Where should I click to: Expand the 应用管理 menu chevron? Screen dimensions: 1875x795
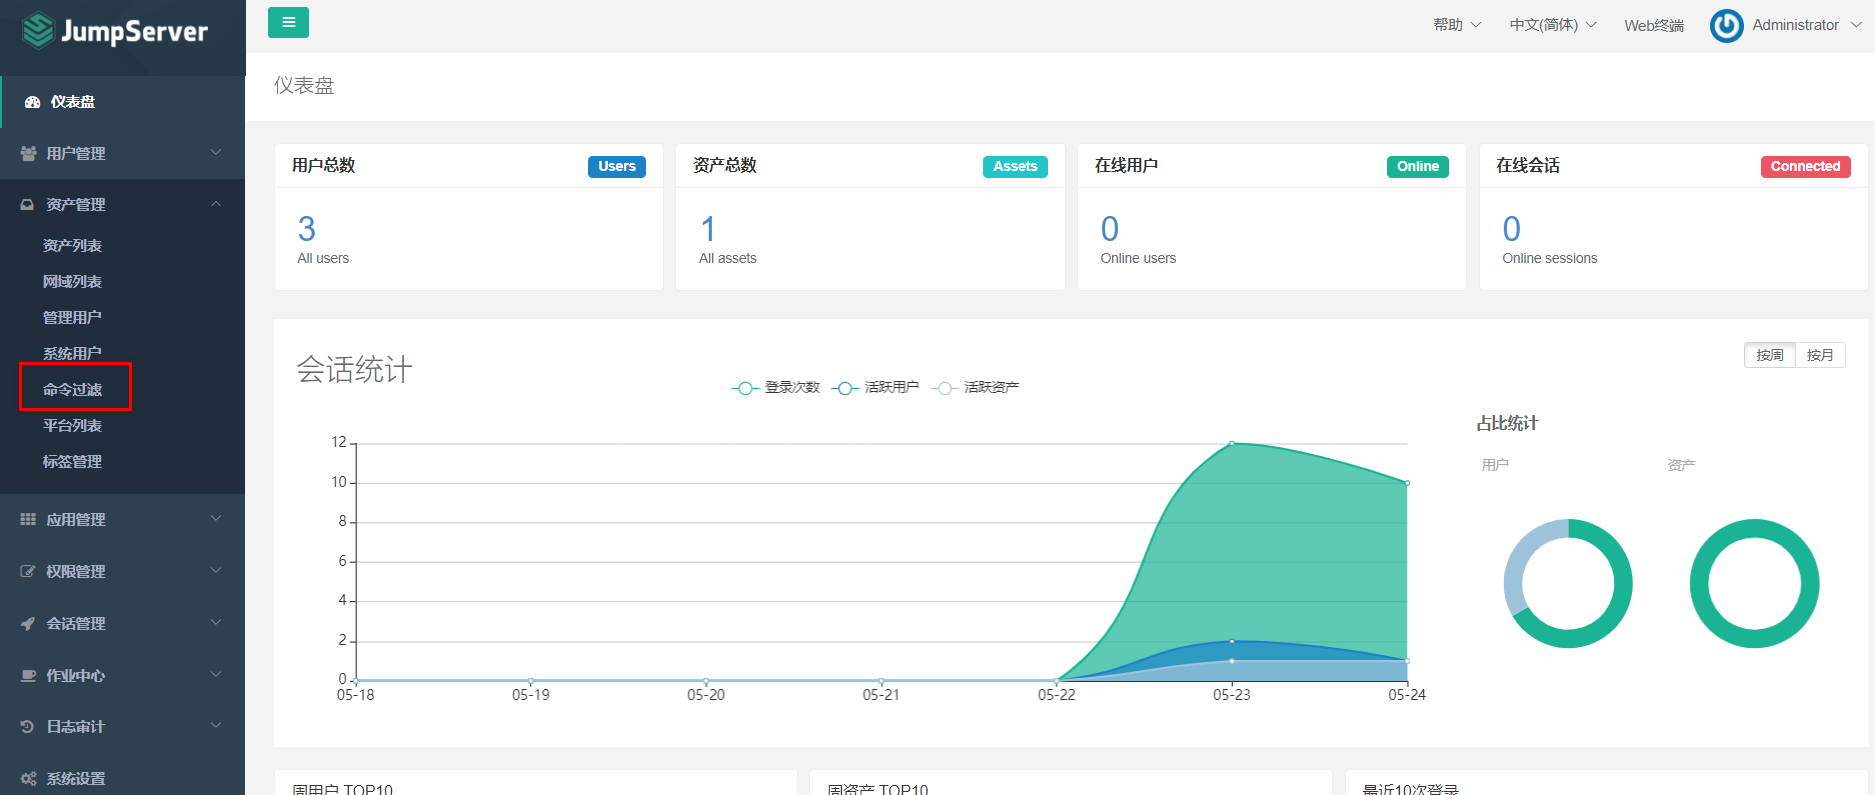(216, 518)
